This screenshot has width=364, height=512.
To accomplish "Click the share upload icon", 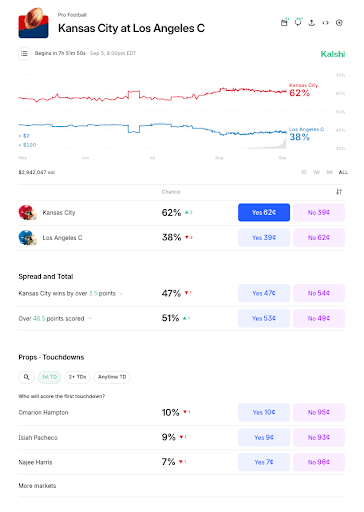I will (x=312, y=23).
